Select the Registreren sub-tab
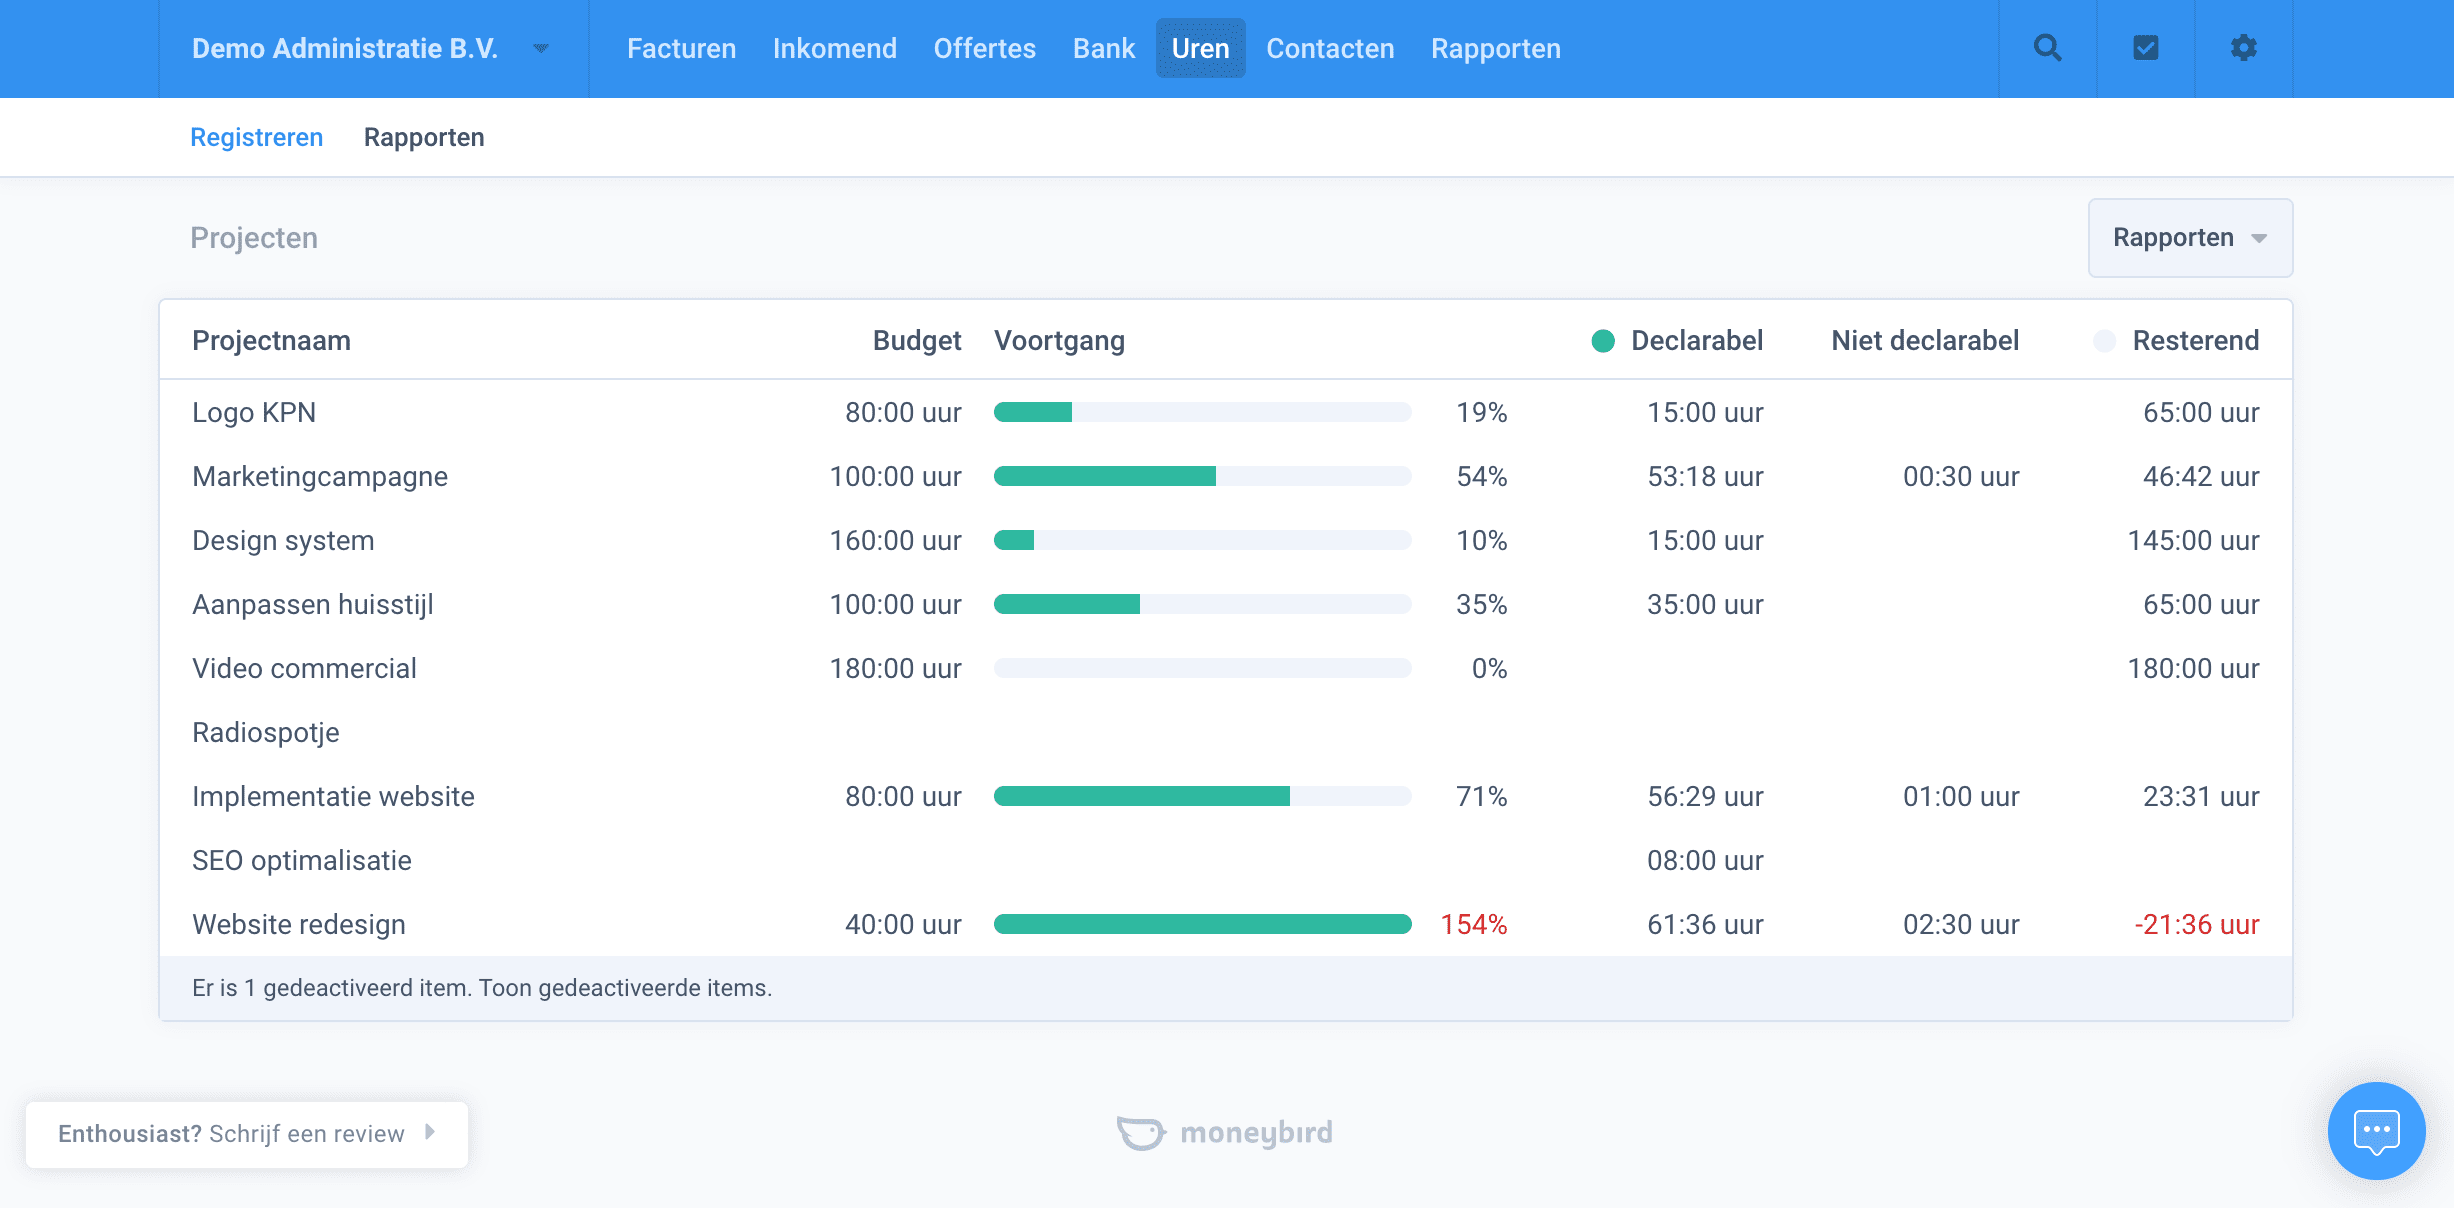The image size is (2454, 1208). tap(256, 137)
